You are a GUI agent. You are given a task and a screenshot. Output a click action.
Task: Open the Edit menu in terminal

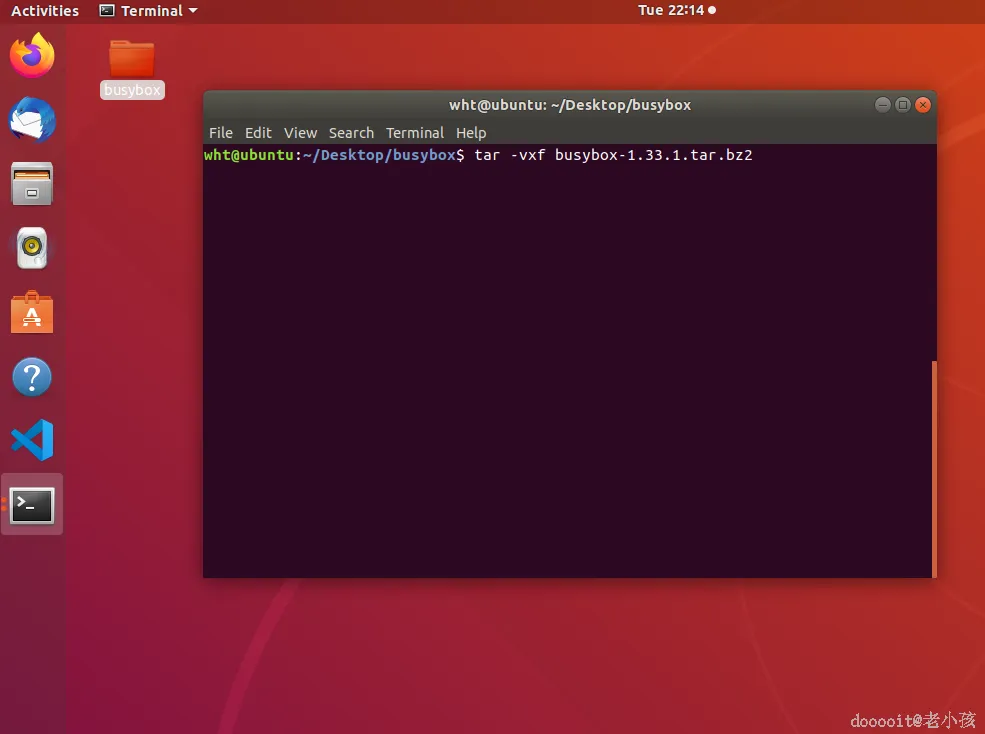258,133
